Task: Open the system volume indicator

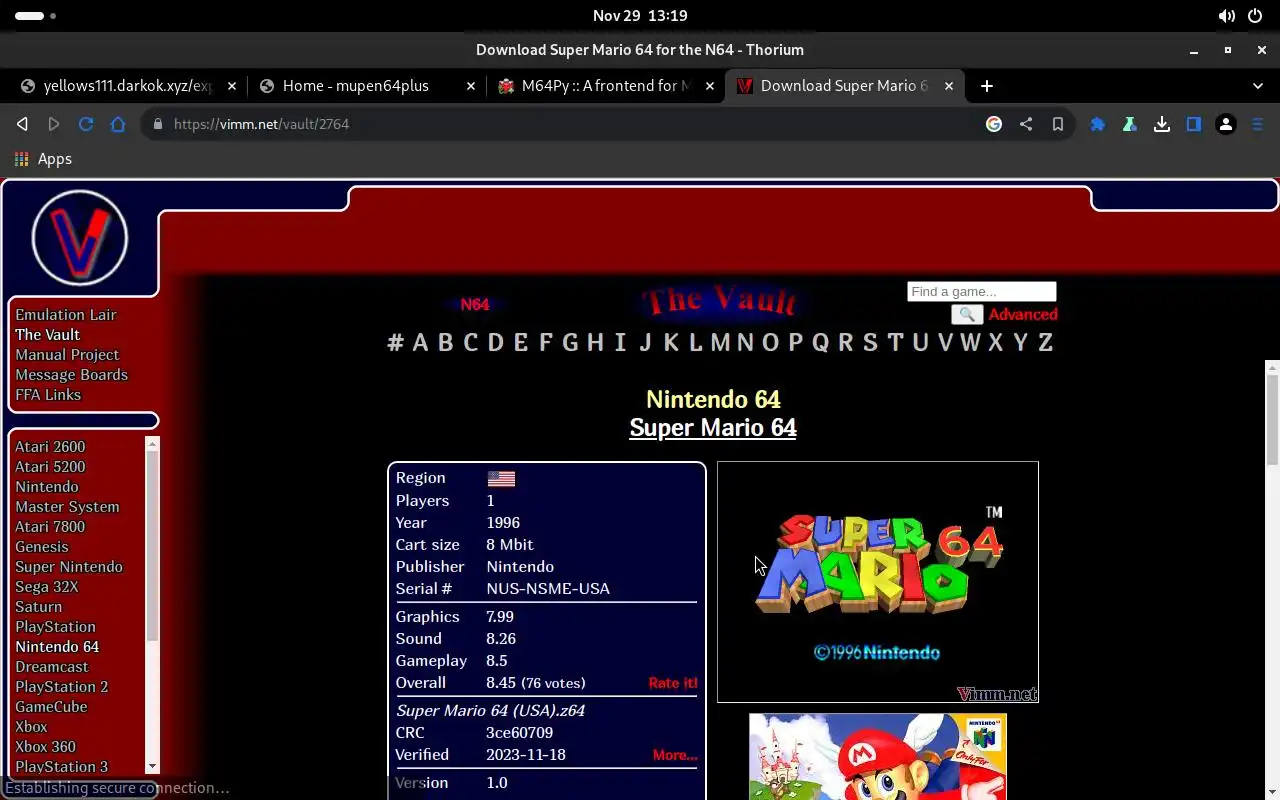Action: 1226,16
